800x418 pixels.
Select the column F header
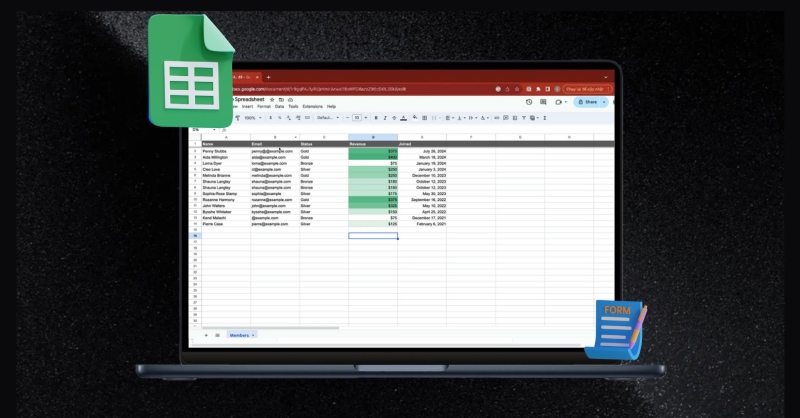coord(471,137)
